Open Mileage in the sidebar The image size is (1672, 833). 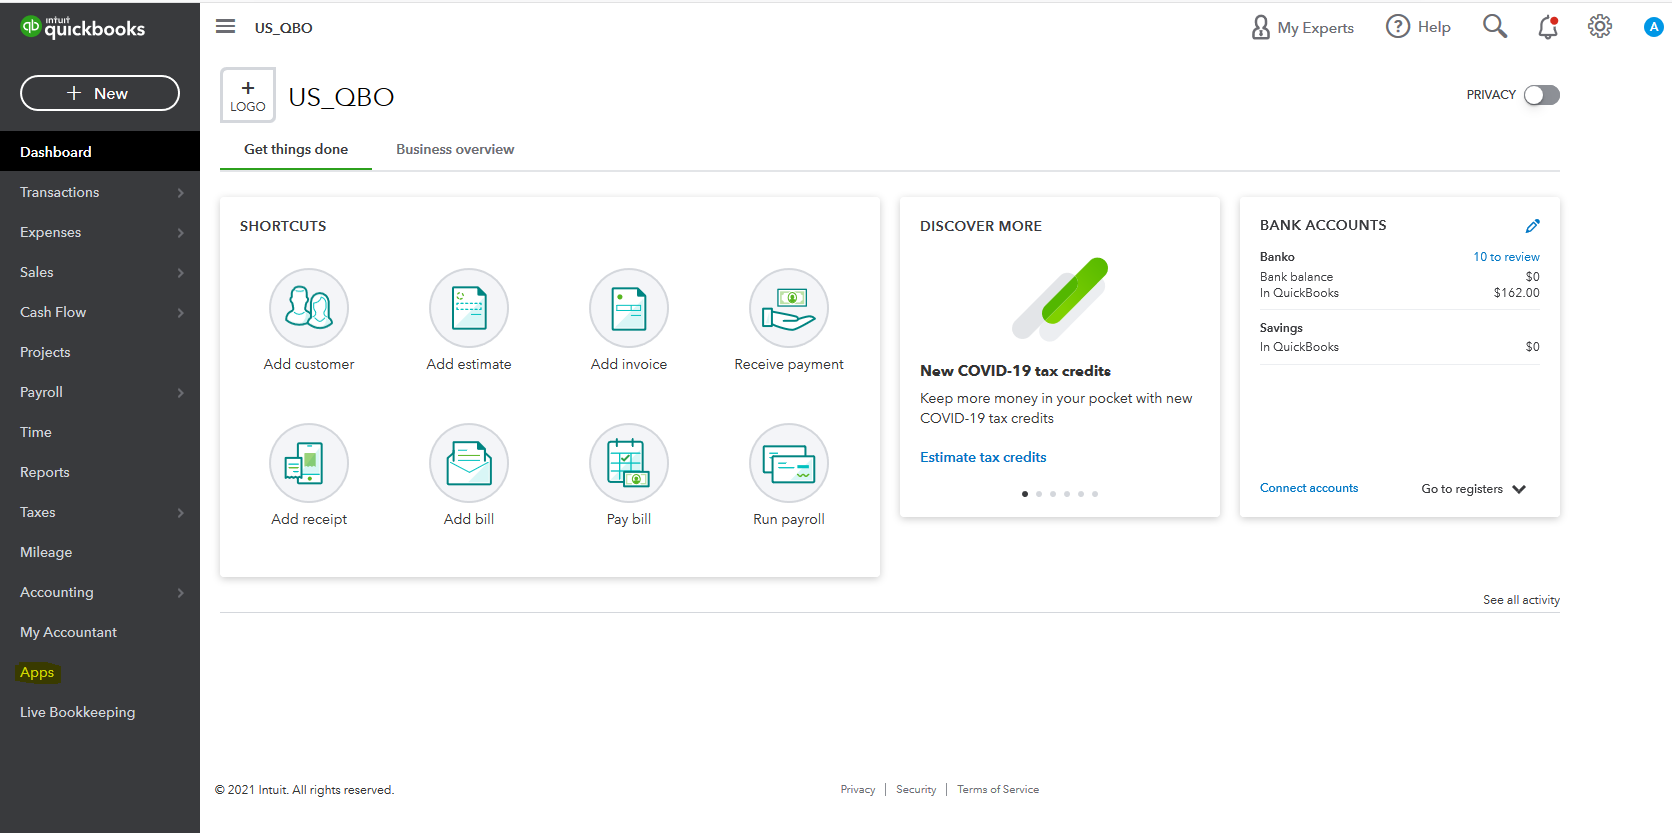(100, 552)
